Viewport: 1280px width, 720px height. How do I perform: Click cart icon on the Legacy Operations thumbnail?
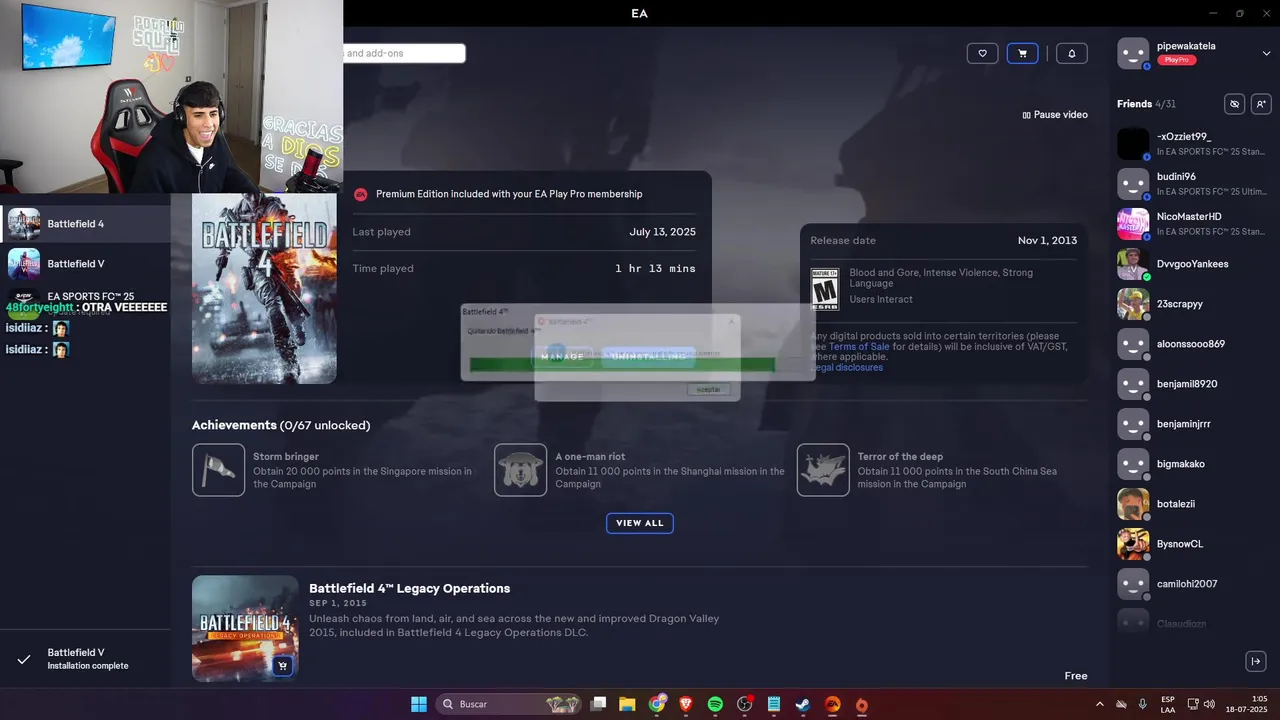[x=283, y=666]
